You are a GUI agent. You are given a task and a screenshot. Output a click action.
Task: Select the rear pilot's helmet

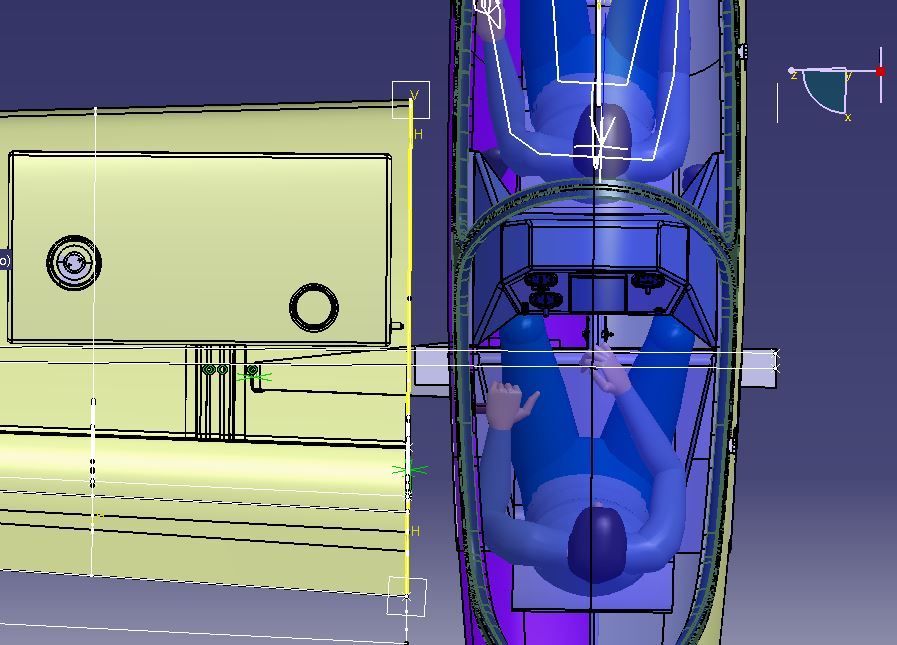[597, 541]
